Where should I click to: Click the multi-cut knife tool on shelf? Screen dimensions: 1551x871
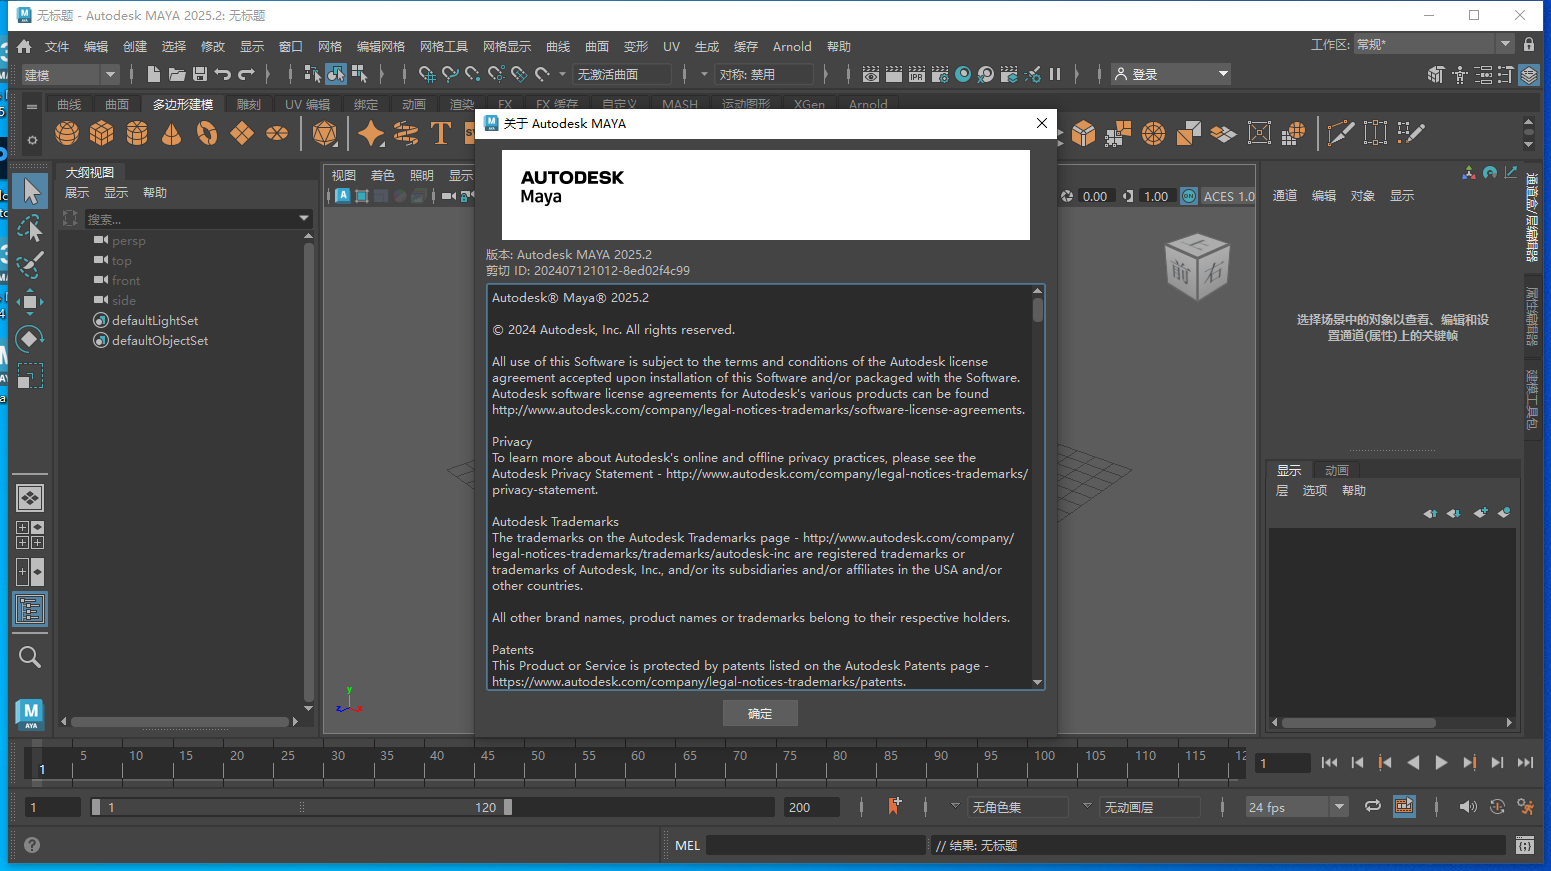[1340, 133]
